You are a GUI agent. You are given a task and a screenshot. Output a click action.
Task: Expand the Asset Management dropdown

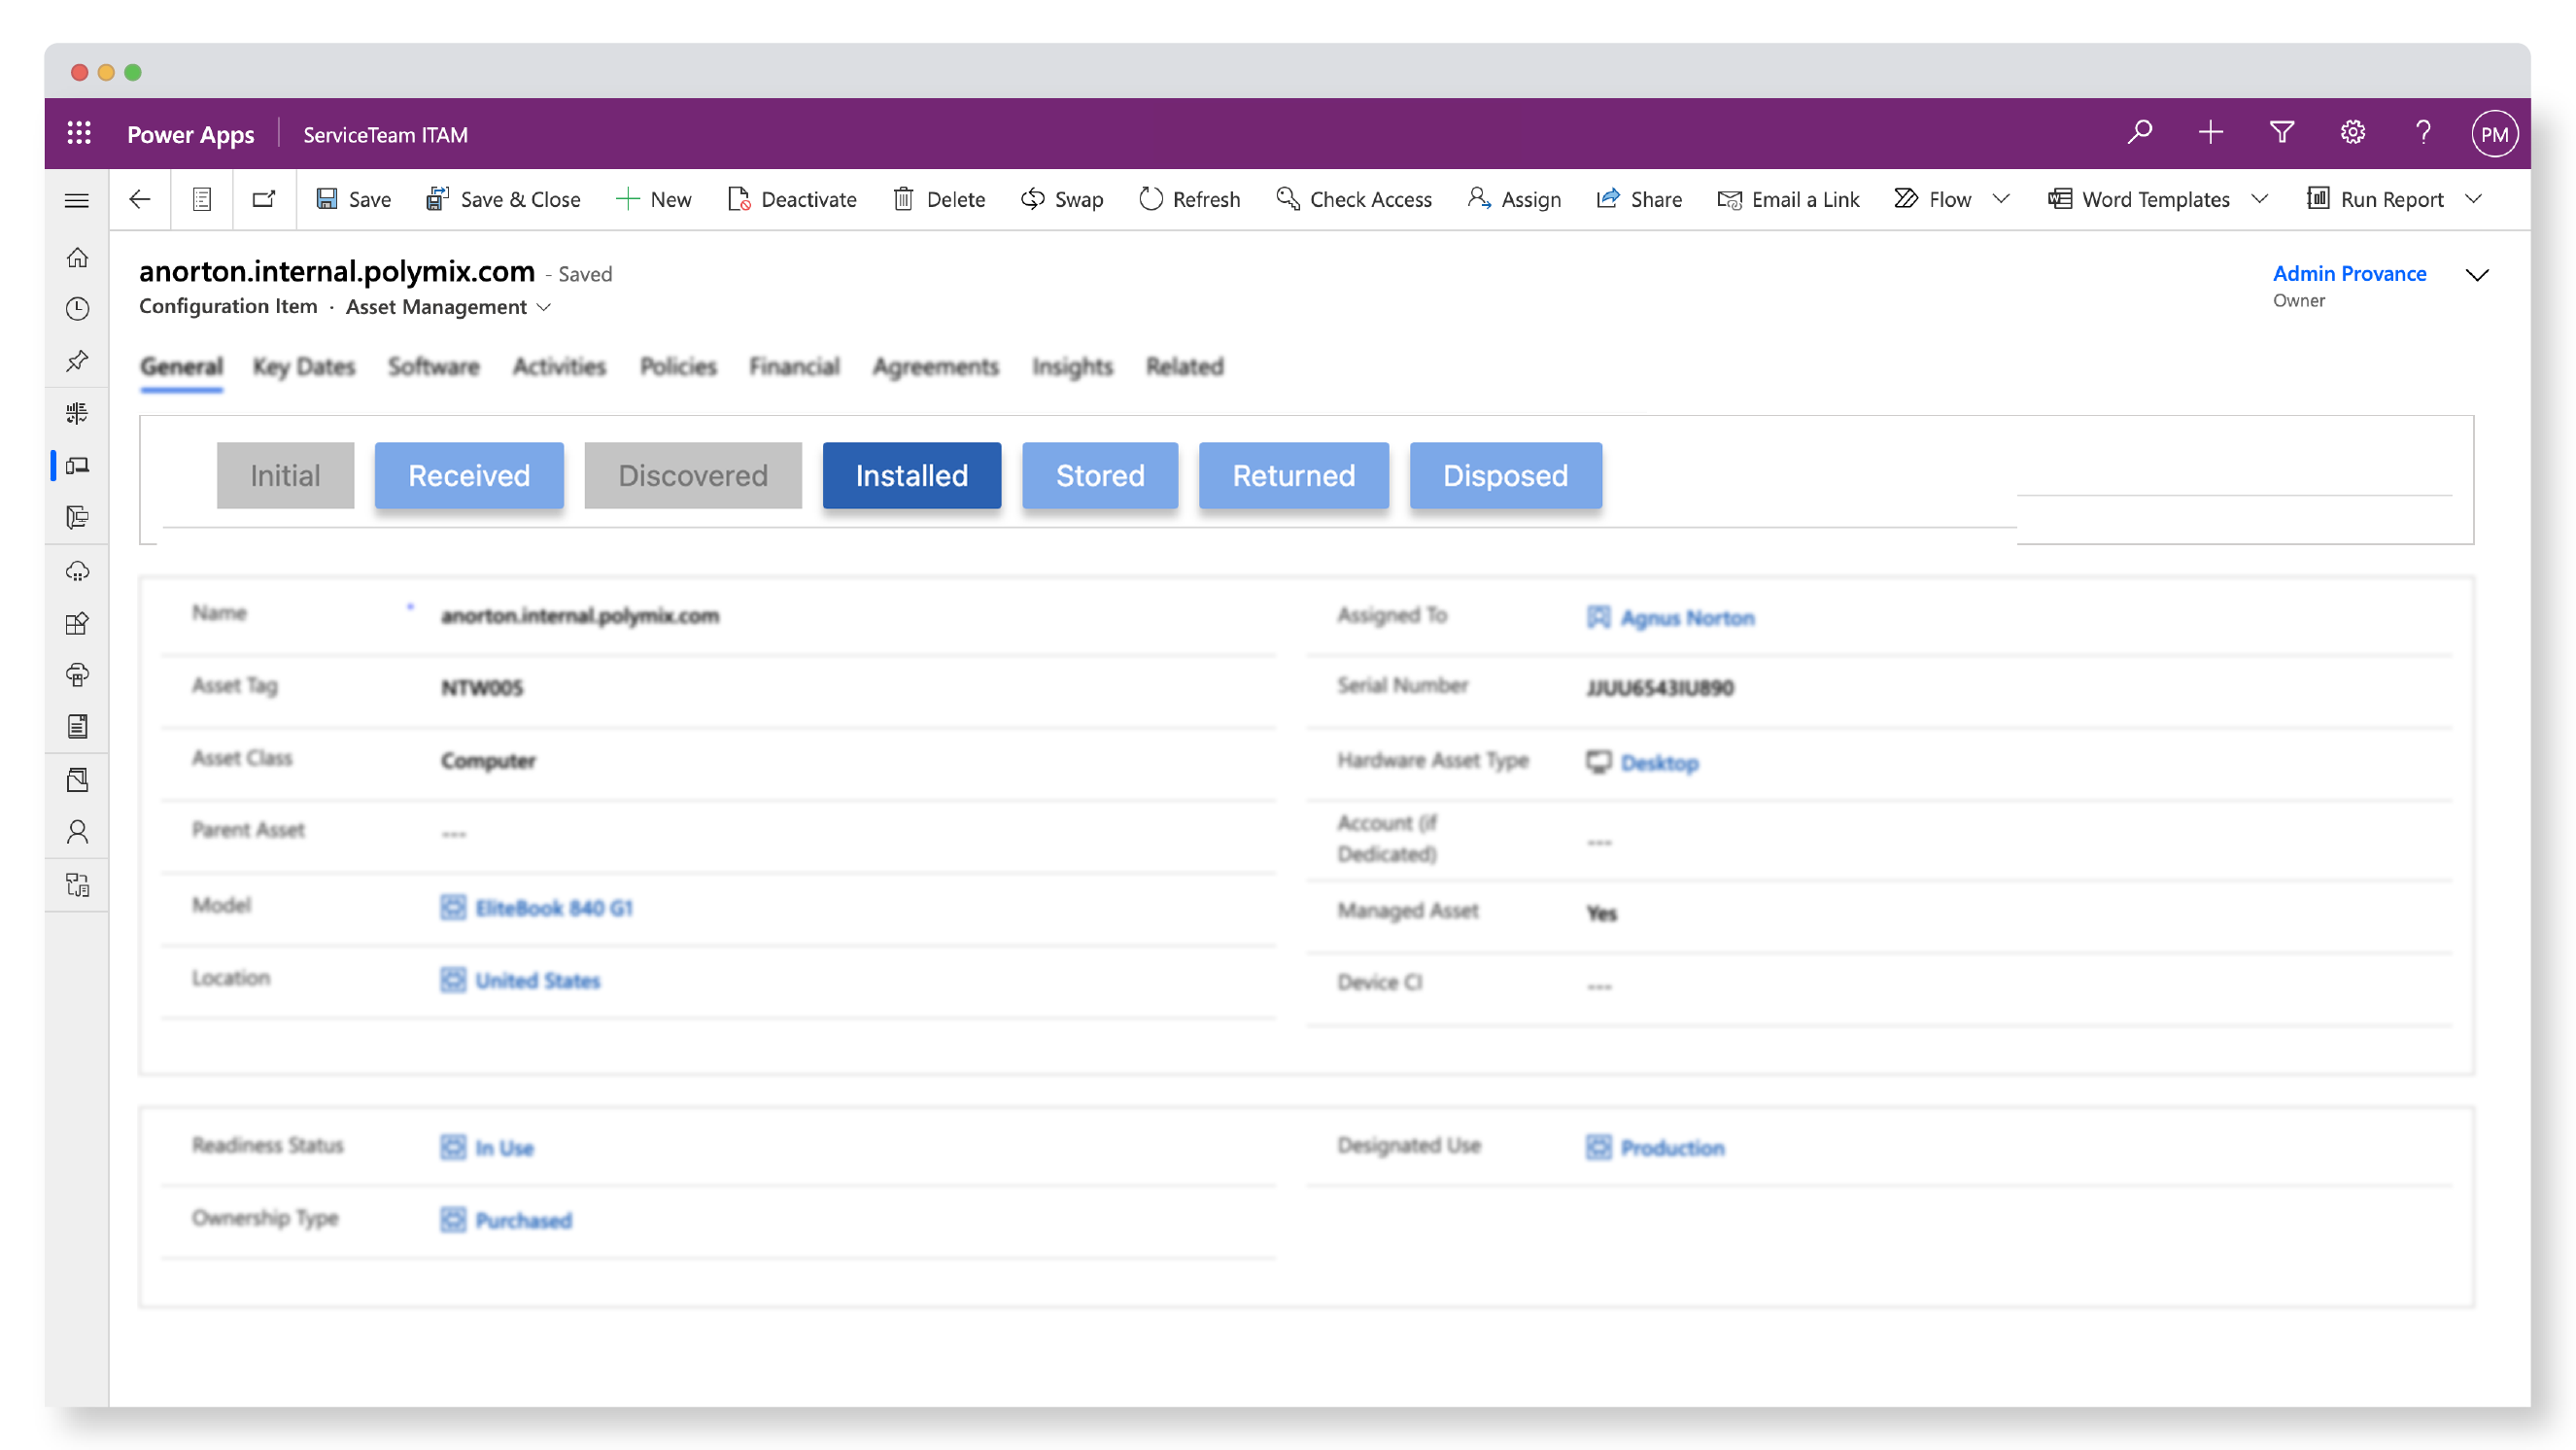coord(545,307)
